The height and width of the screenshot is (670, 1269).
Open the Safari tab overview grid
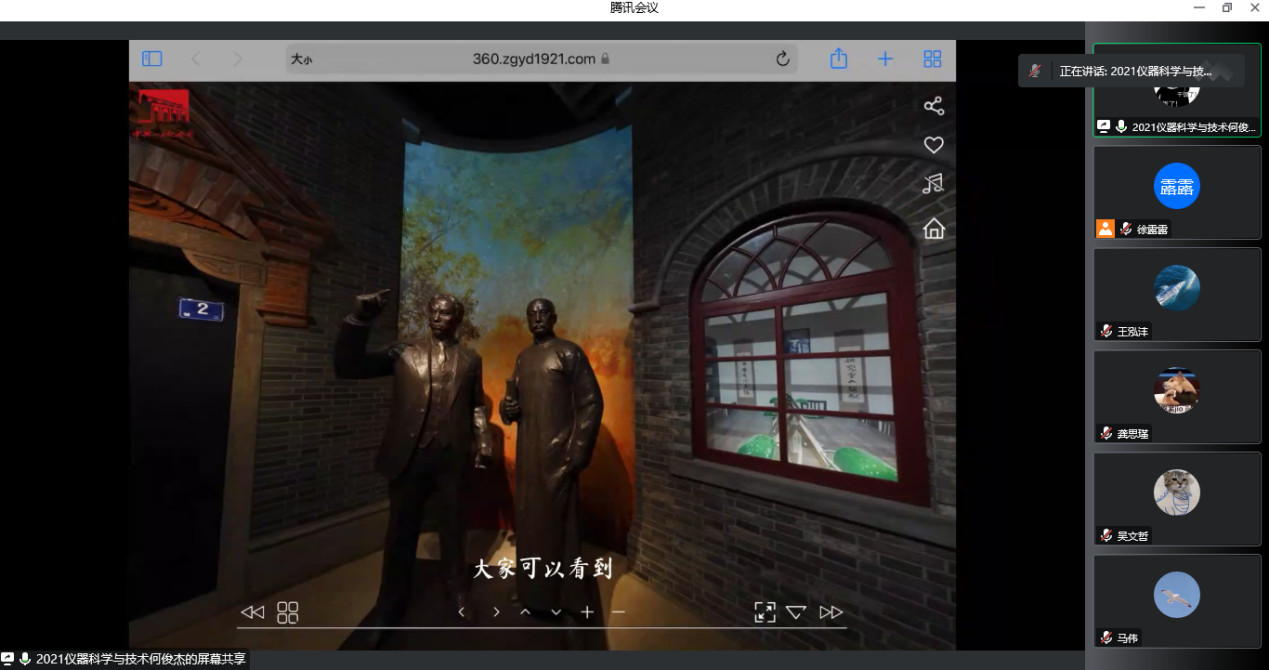click(x=932, y=59)
